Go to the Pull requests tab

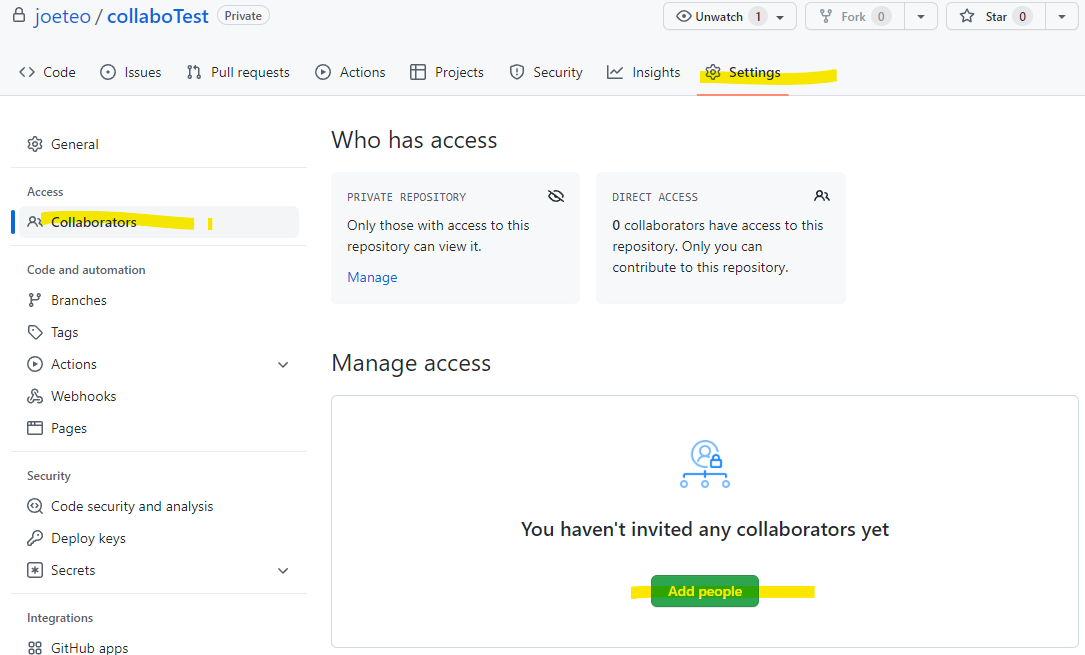tap(238, 72)
